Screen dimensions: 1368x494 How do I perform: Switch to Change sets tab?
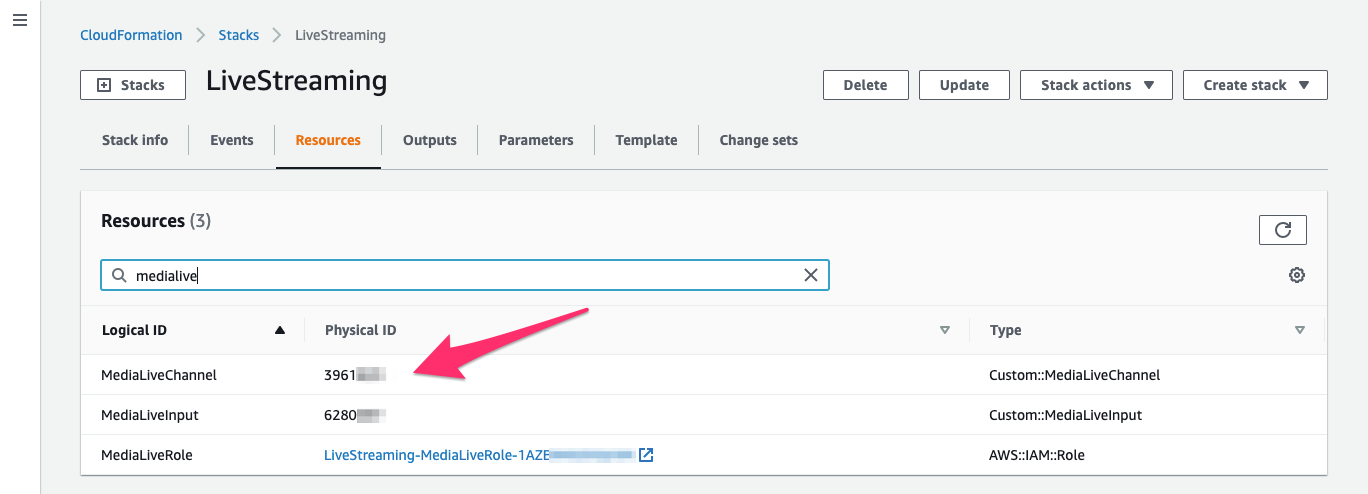pyautogui.click(x=759, y=140)
